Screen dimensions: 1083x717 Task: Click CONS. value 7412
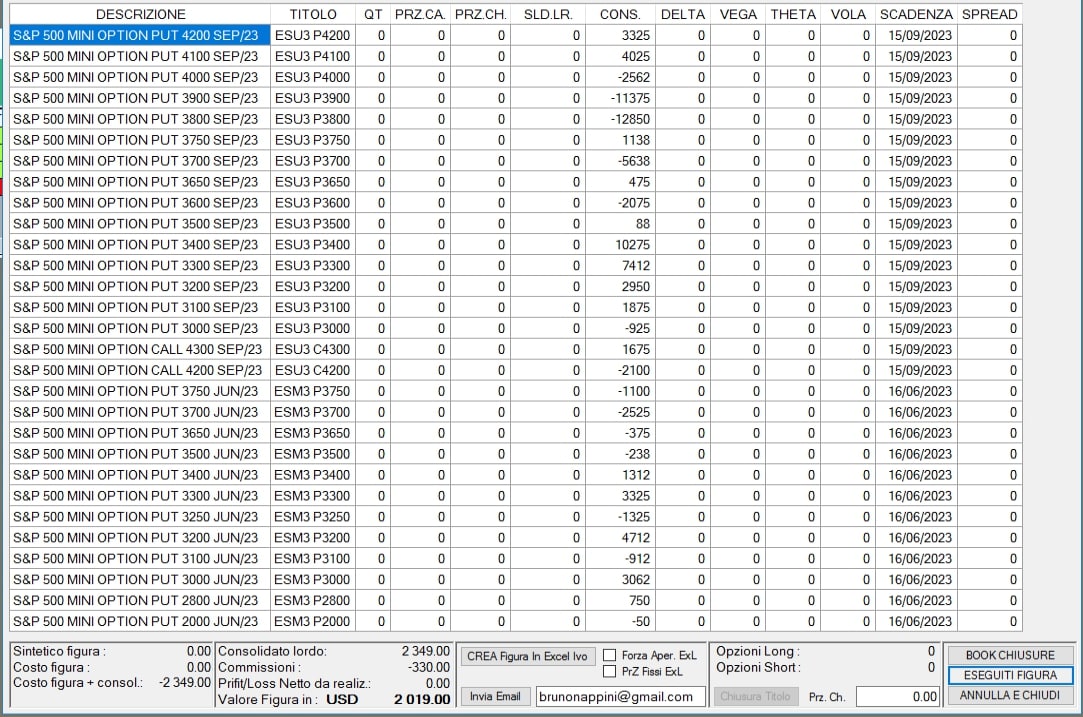click(620, 265)
